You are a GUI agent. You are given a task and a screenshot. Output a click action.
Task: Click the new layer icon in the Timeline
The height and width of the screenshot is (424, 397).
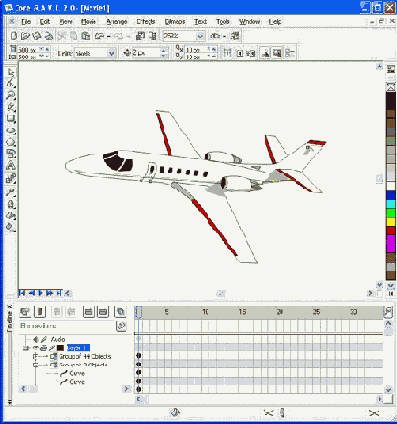tap(25, 312)
